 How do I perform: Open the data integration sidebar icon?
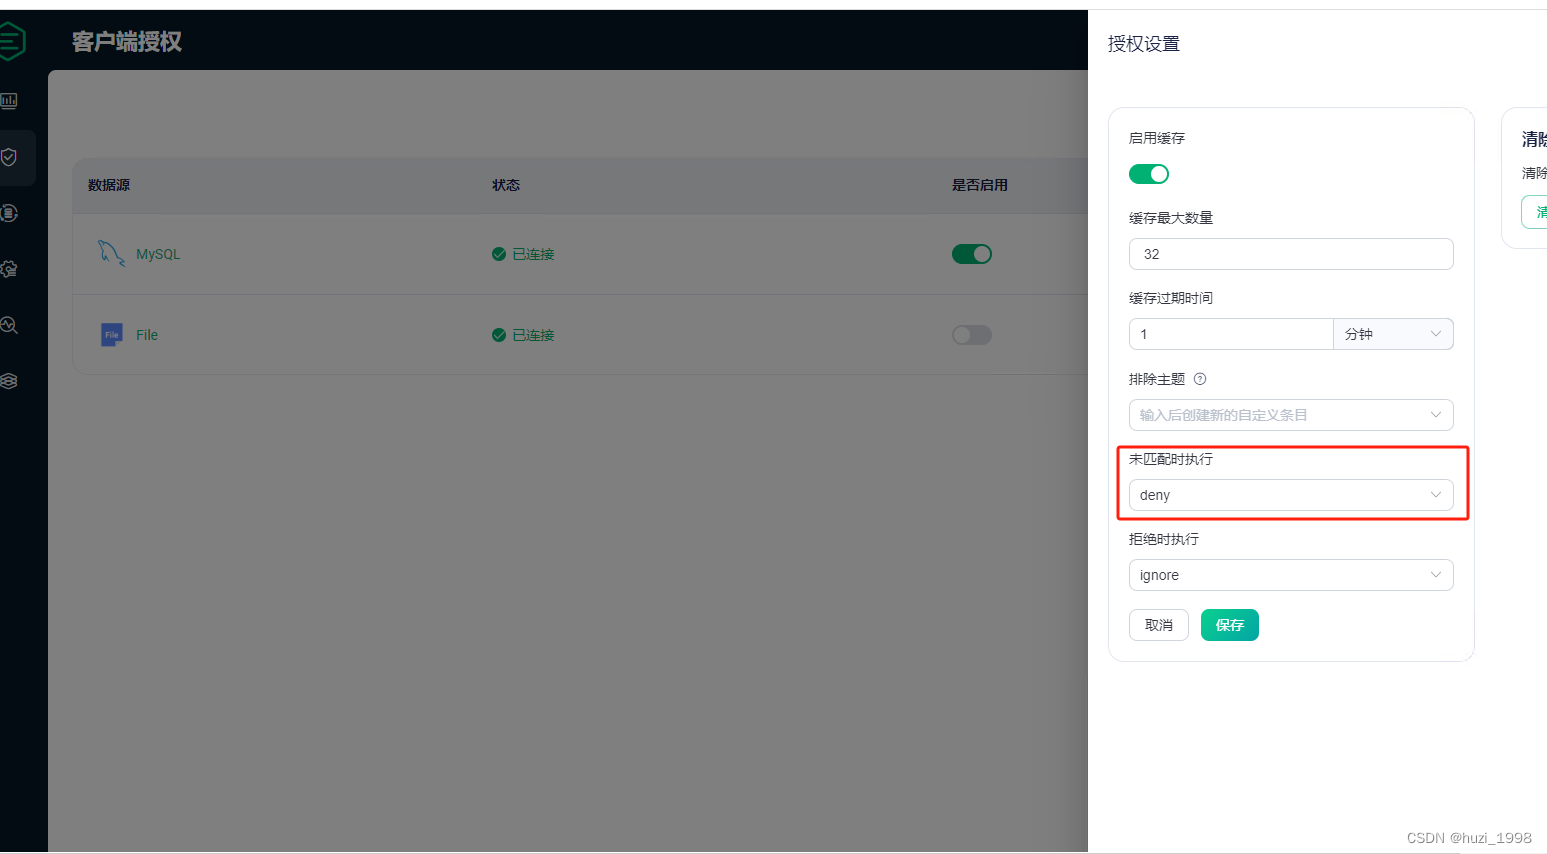point(9,213)
